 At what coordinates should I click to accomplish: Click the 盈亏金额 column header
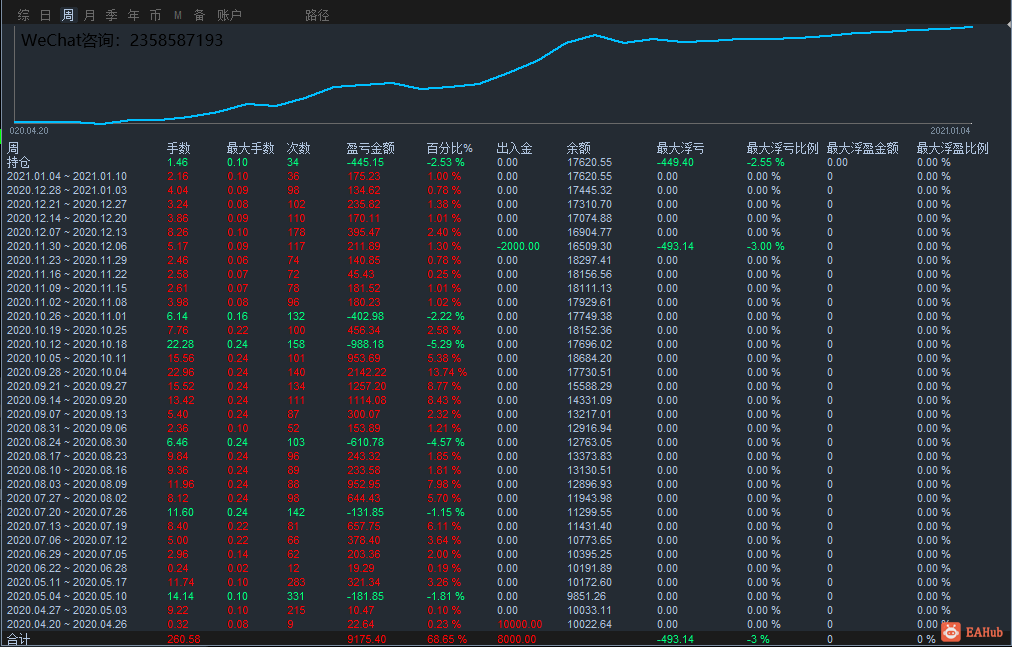pyautogui.click(x=370, y=149)
